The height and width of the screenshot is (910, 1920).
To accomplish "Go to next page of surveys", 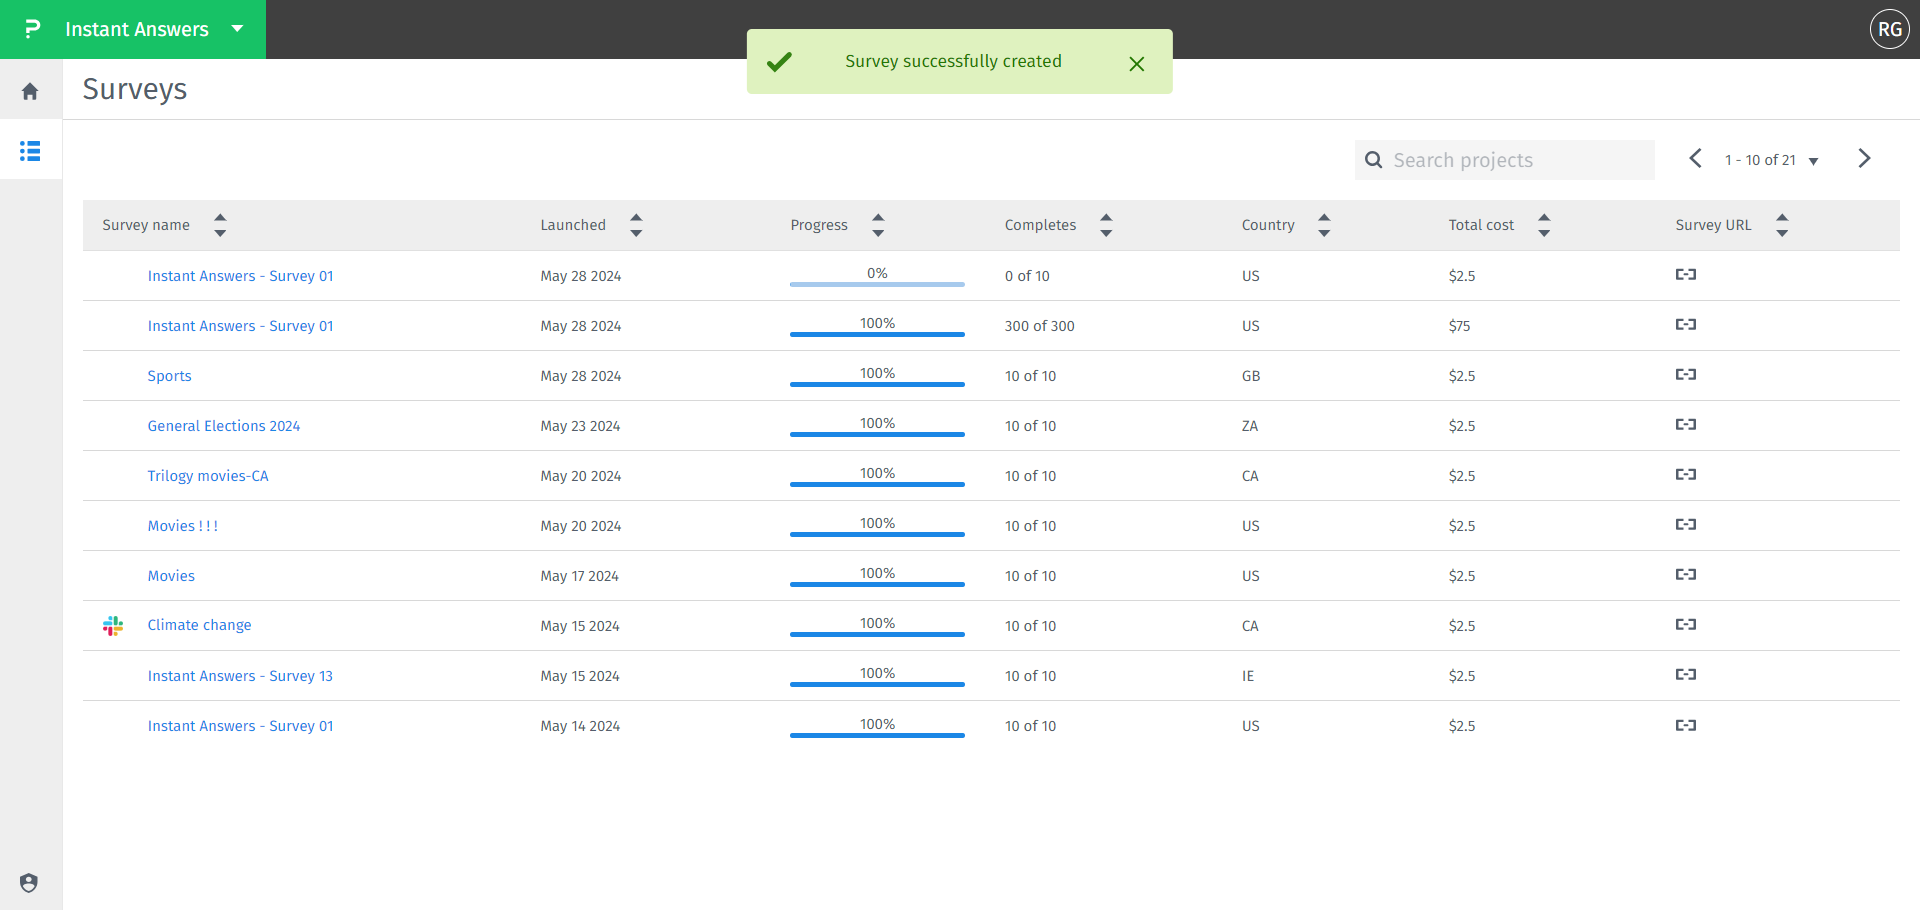I will [x=1864, y=159].
